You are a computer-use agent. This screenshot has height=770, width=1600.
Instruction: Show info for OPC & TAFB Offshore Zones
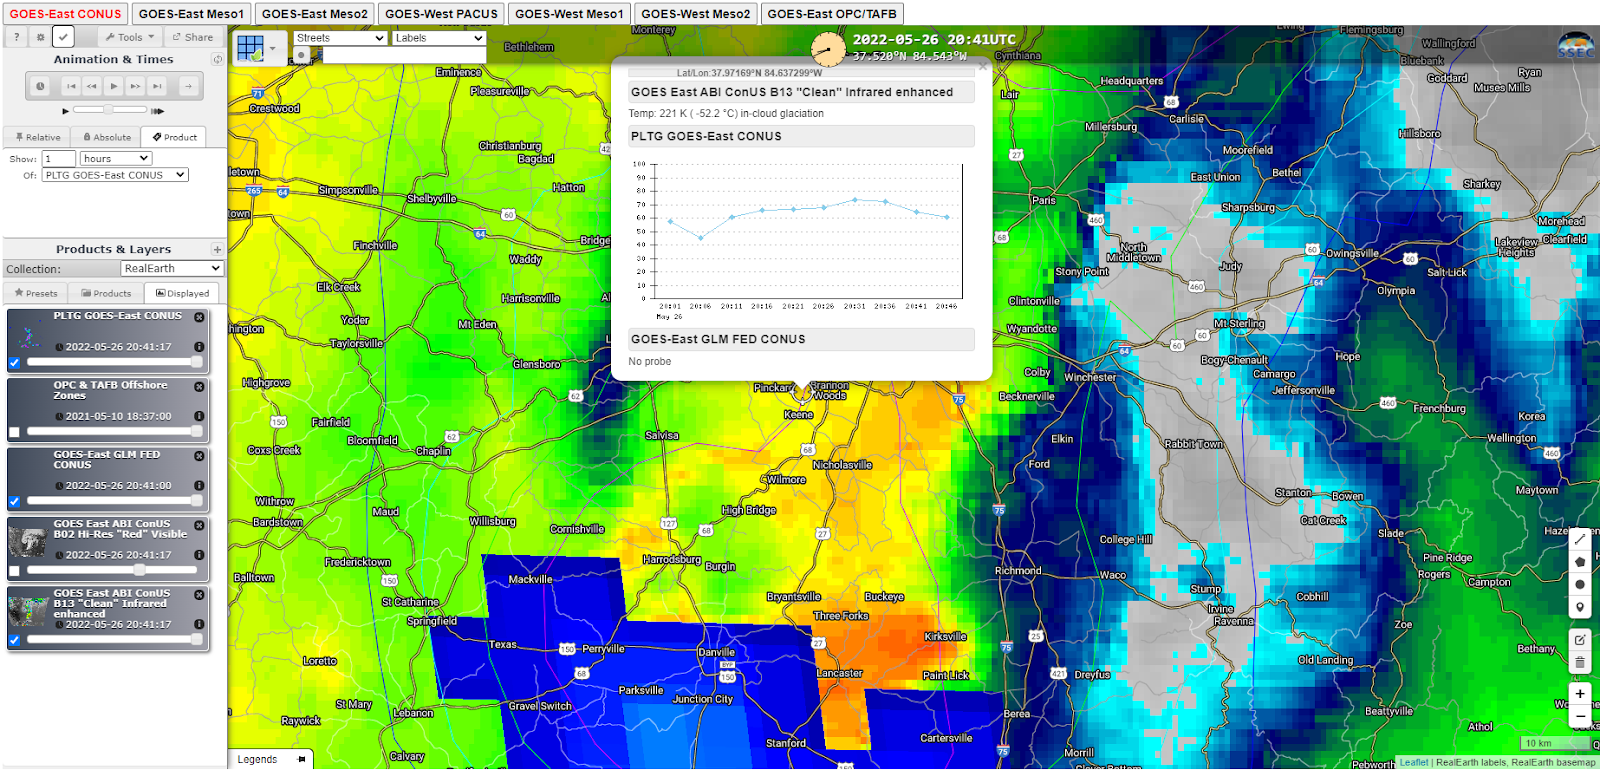coord(199,416)
